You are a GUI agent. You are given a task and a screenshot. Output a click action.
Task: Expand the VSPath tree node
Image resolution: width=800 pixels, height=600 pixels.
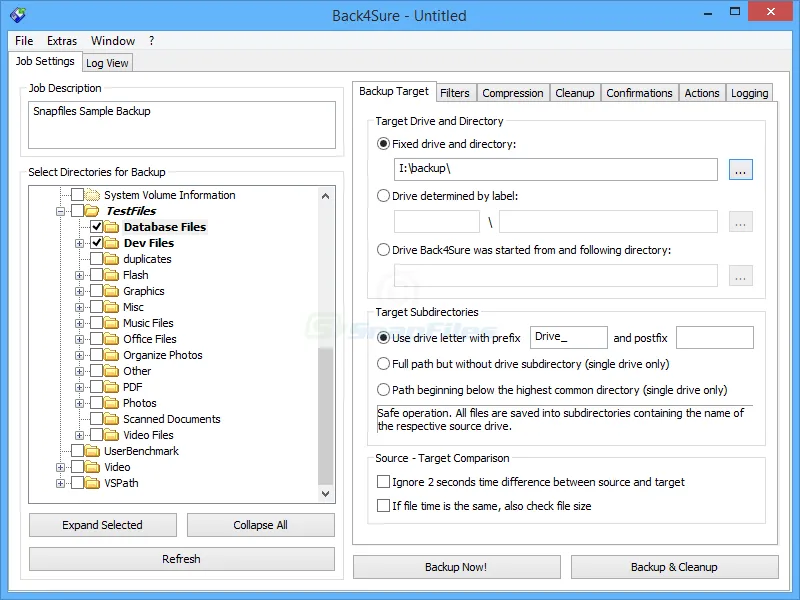[x=60, y=484]
